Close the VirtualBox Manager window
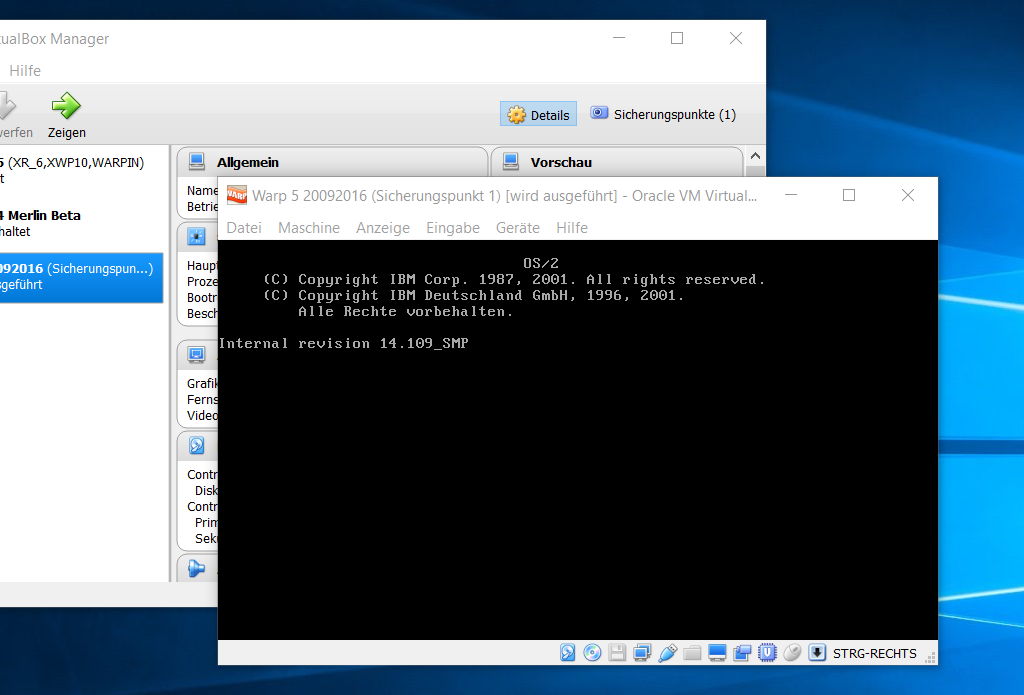The height and width of the screenshot is (695, 1024). [x=736, y=38]
